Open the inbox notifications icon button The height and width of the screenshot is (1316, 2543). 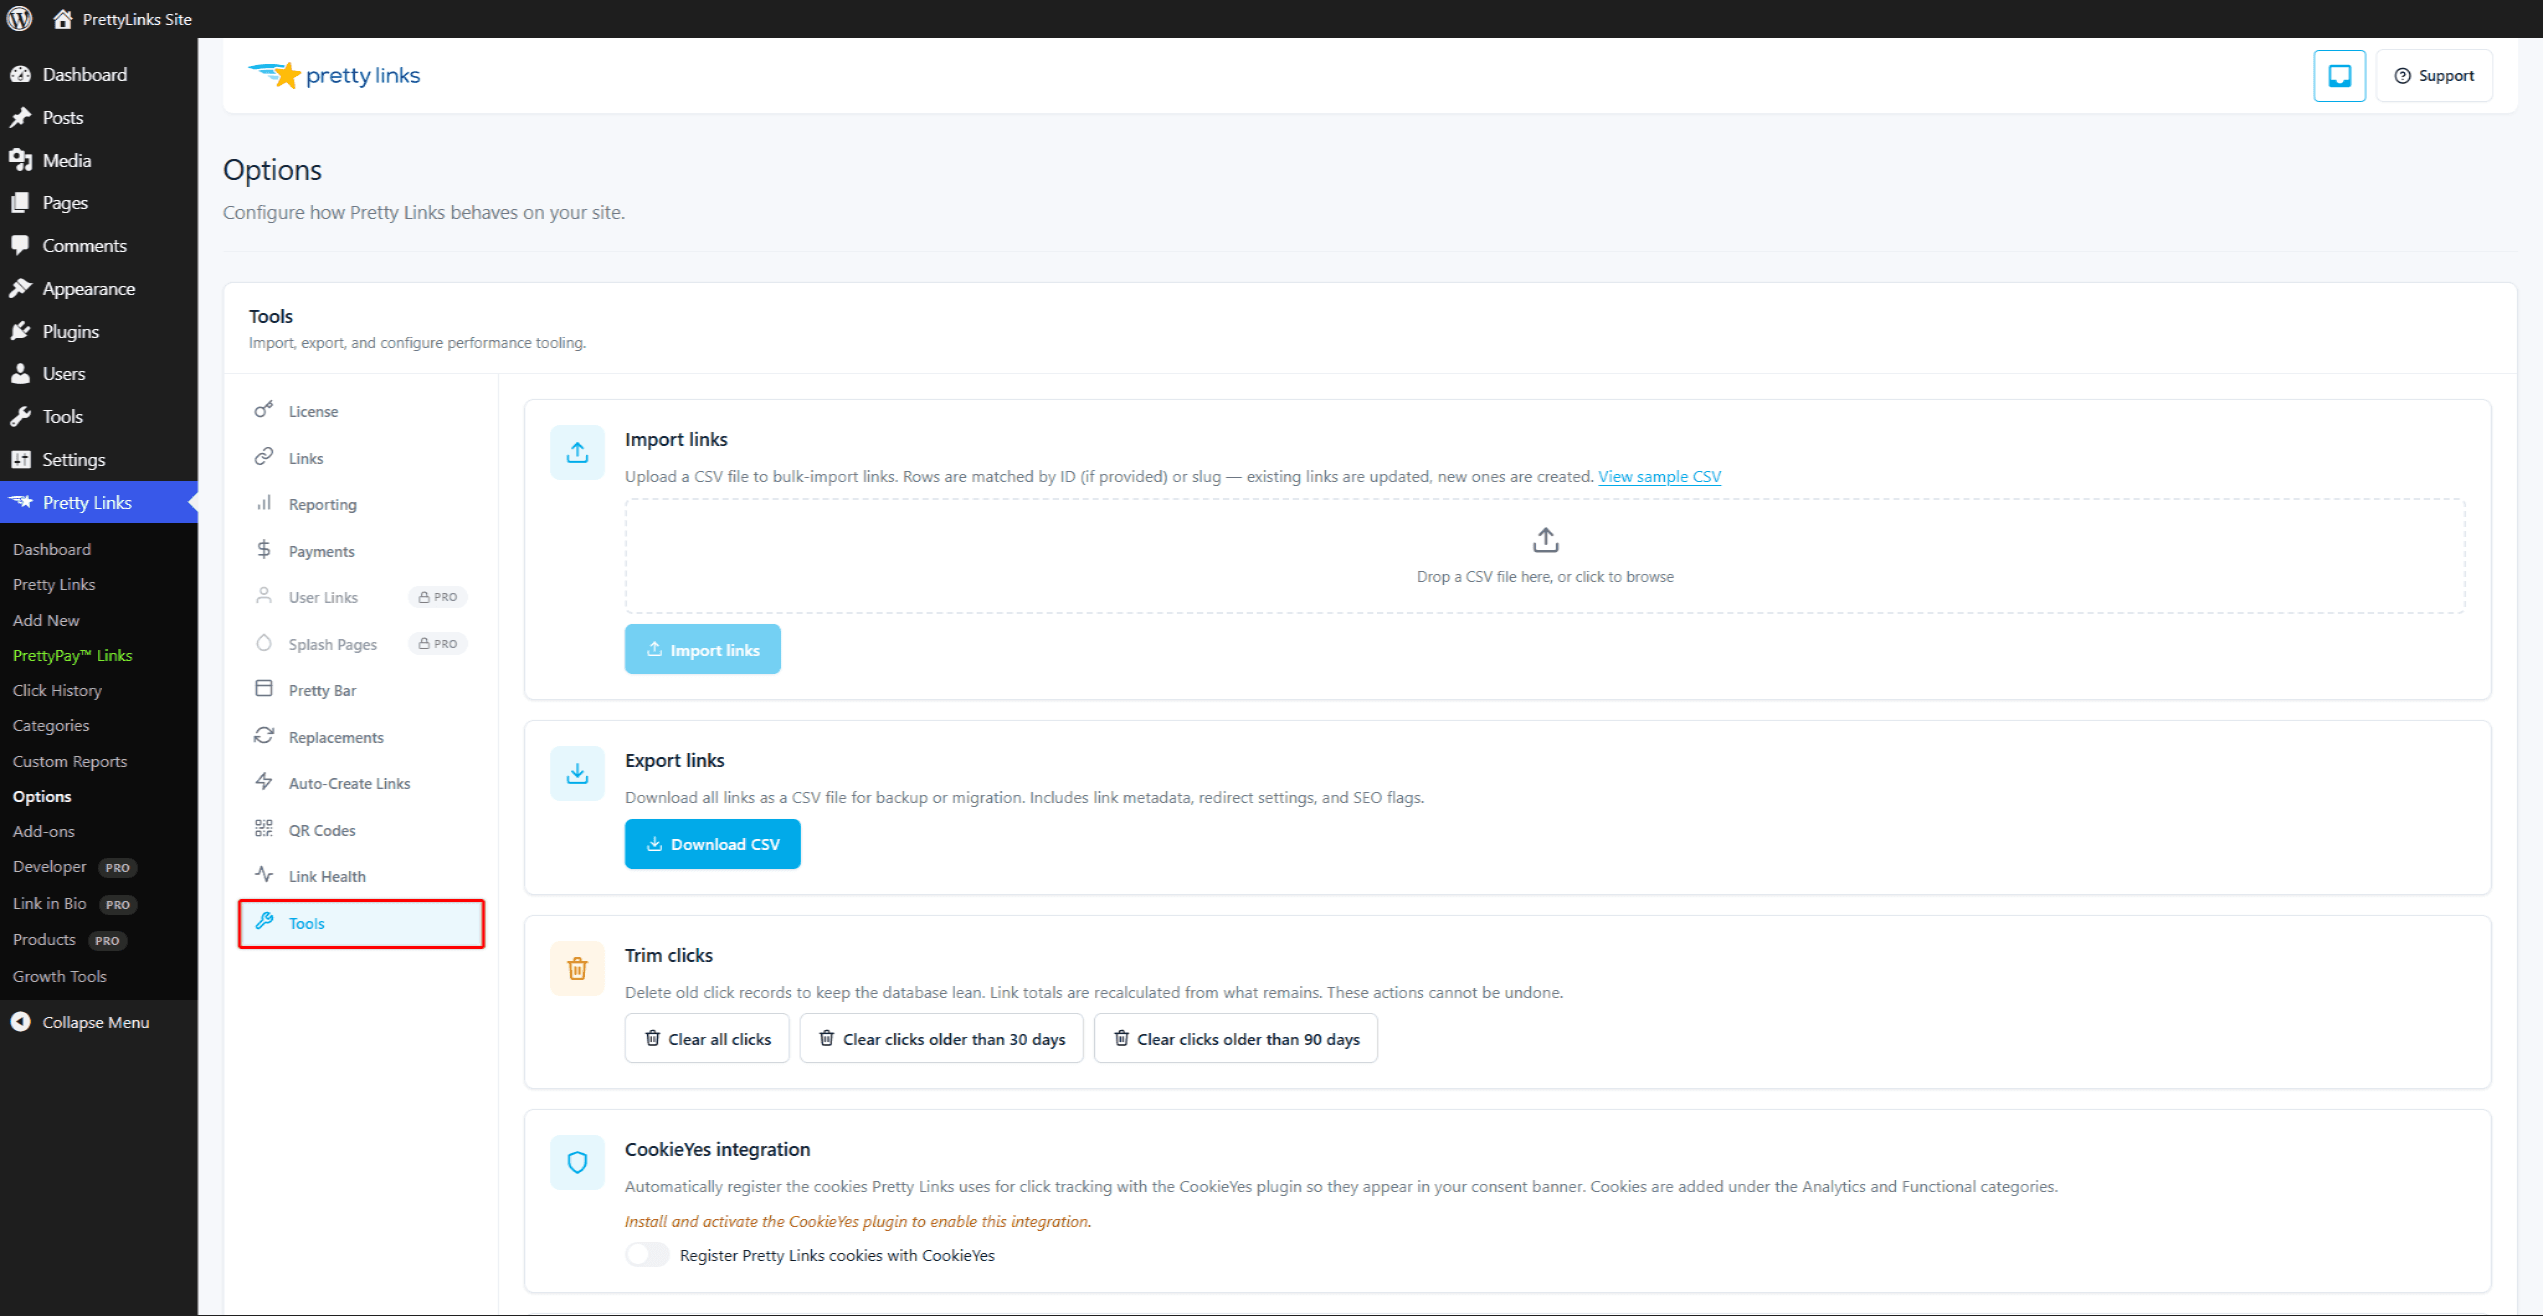pos(2339,76)
